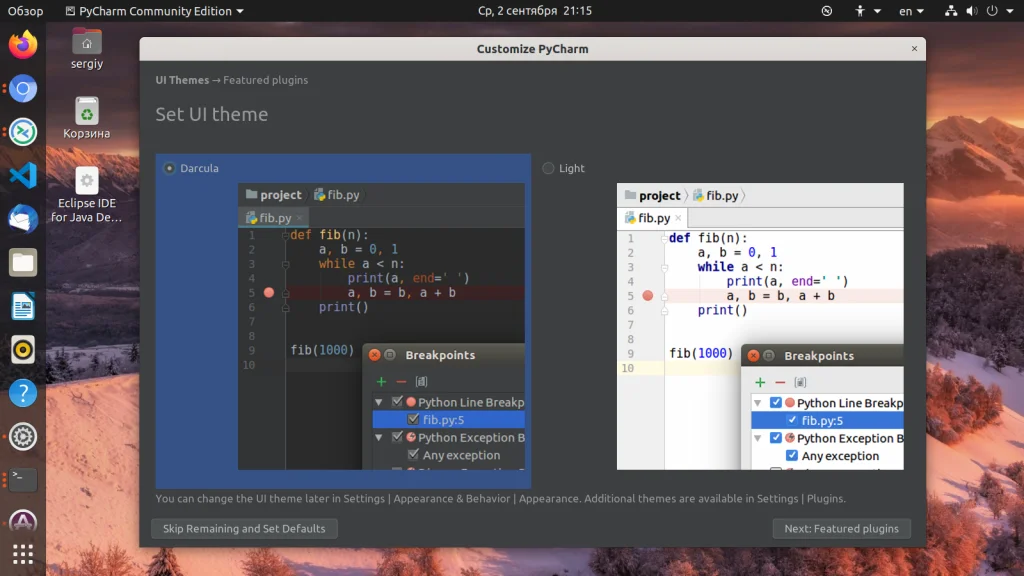Select the Light theme radio button
This screenshot has width=1024, height=576.
[548, 168]
